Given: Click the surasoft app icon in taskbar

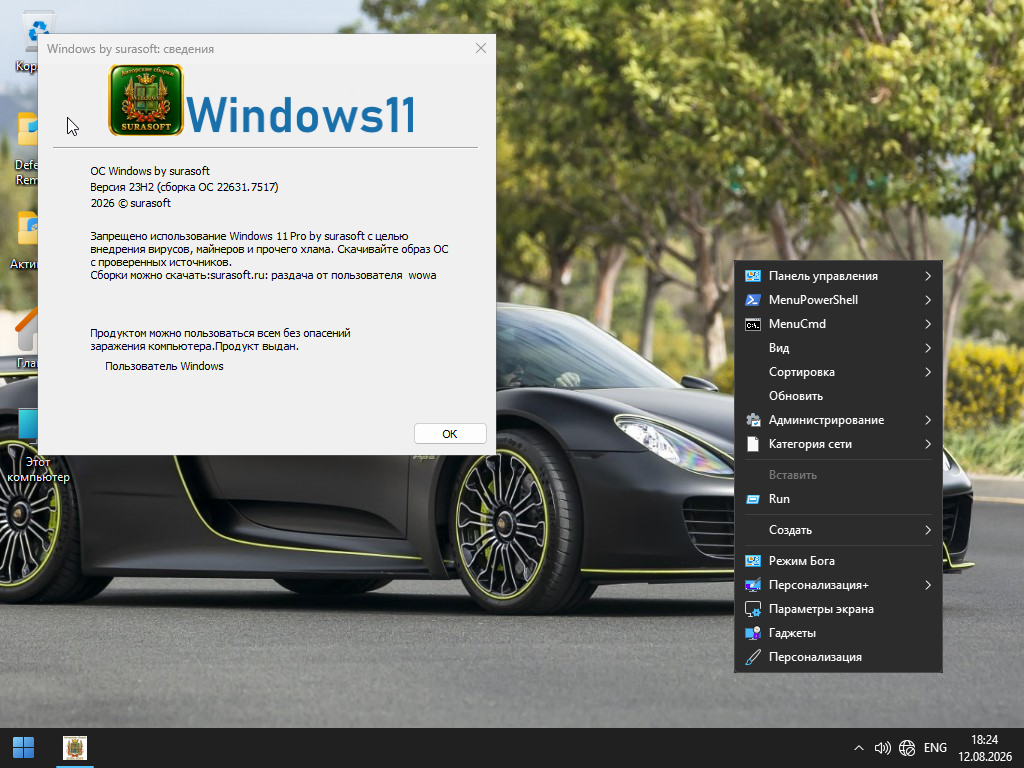Looking at the screenshot, I should click(74, 748).
